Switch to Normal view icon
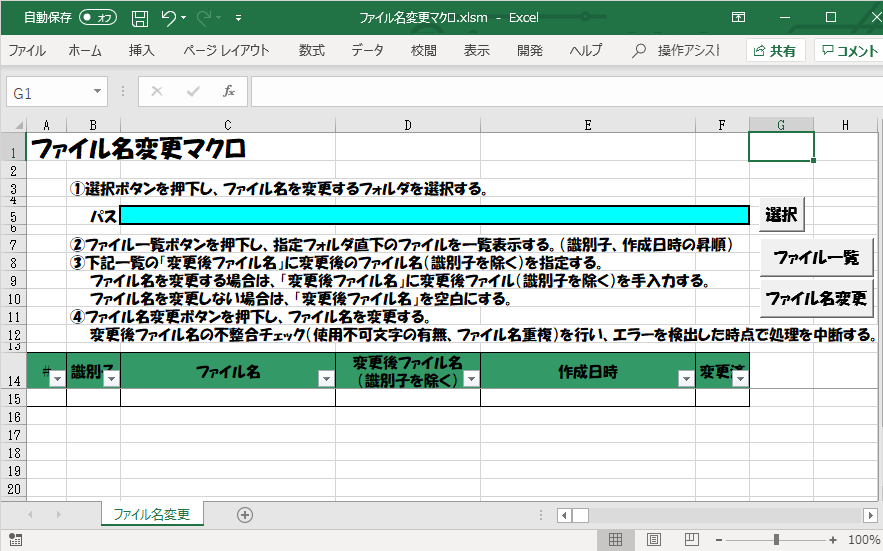Screen dimensions: 883x551 pyautogui.click(x=616, y=540)
